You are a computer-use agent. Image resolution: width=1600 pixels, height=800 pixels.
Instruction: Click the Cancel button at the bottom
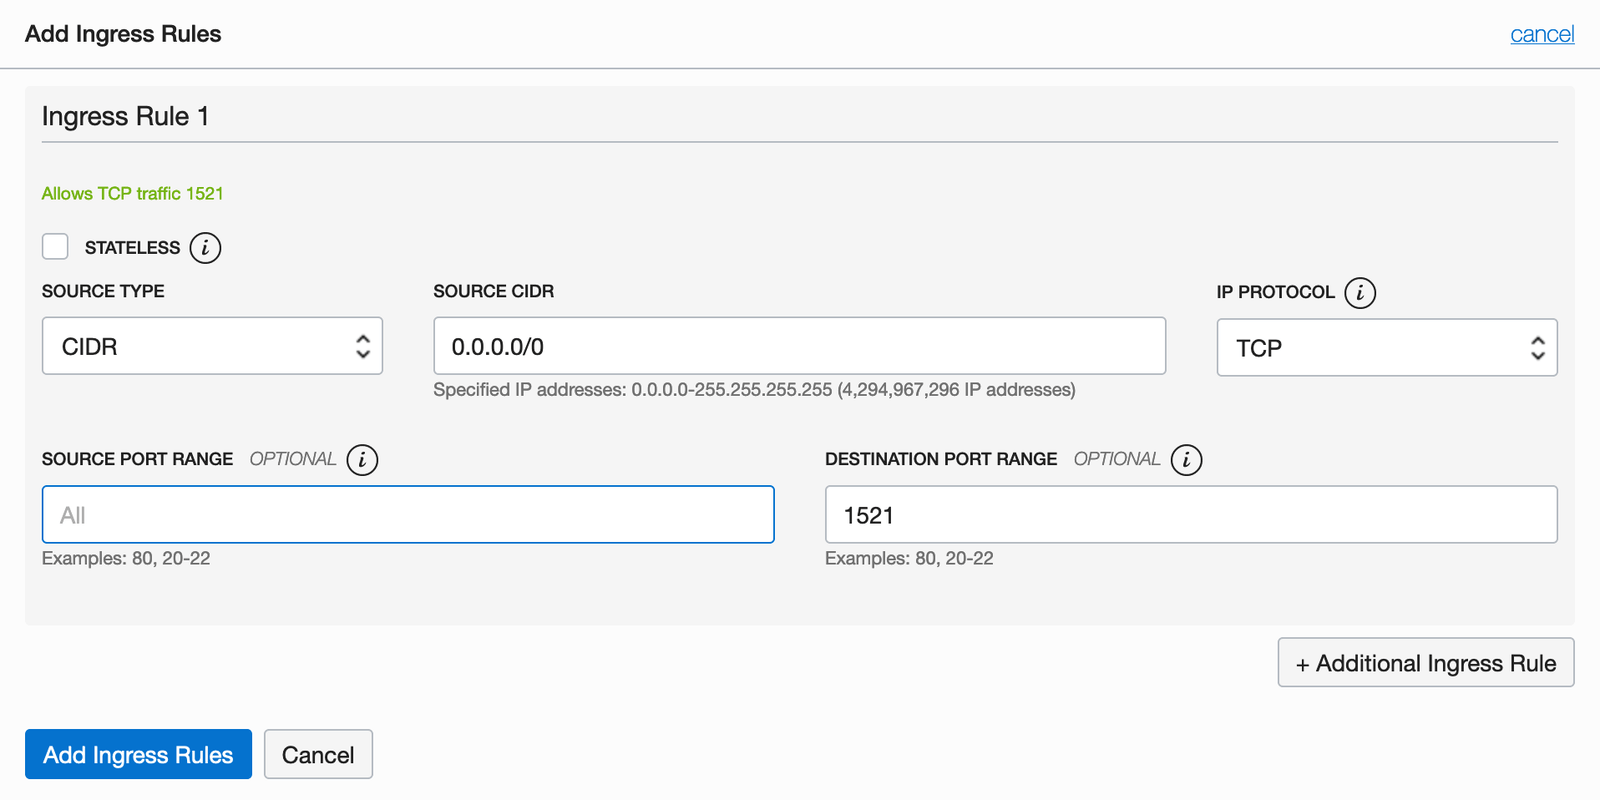click(x=318, y=755)
